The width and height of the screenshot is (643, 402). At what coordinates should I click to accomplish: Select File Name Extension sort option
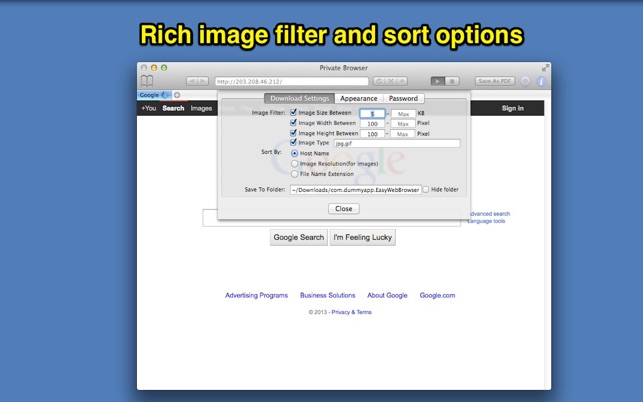coord(294,174)
